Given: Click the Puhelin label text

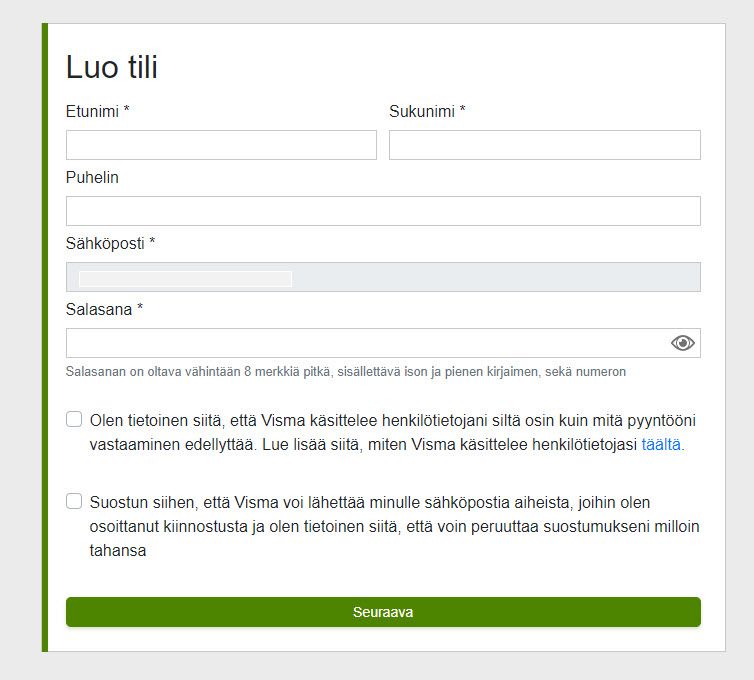Looking at the screenshot, I should (x=92, y=177).
